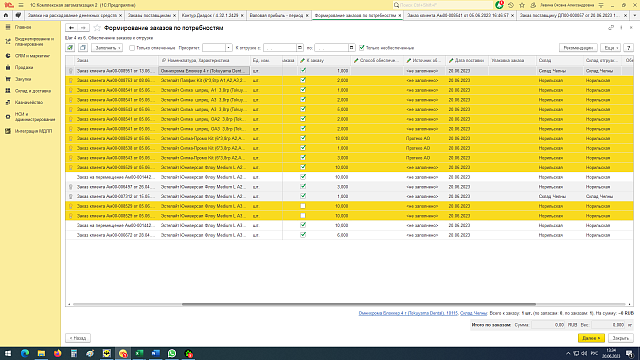Expand the Просрочен field dropdown arrow
Image resolution: width=640 pixels, height=360 pixels.
229,48
